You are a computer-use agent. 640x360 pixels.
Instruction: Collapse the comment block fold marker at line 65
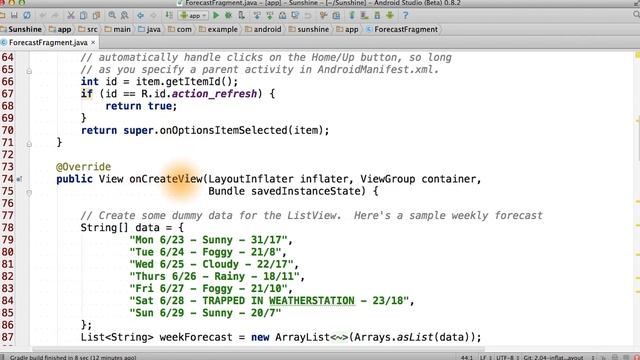click(x=29, y=71)
